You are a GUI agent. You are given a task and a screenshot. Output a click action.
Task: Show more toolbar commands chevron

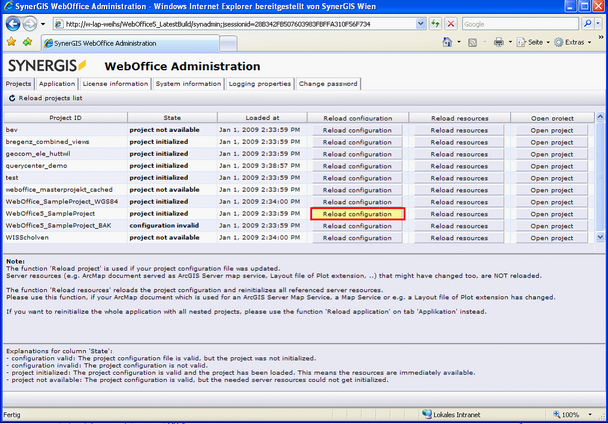601,38
